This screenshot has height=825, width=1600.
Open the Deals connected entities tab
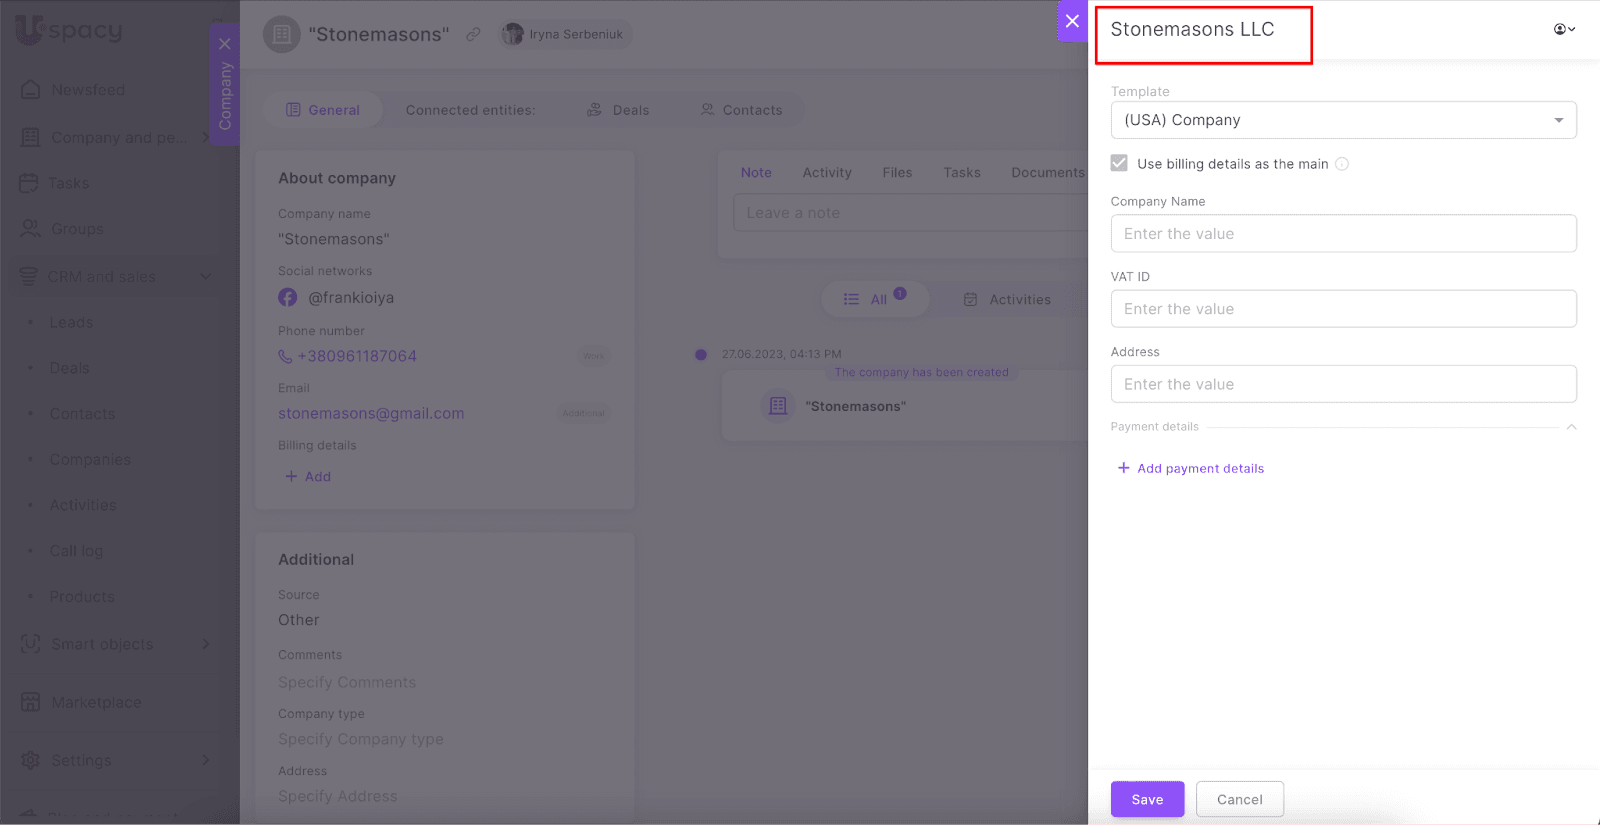click(618, 110)
